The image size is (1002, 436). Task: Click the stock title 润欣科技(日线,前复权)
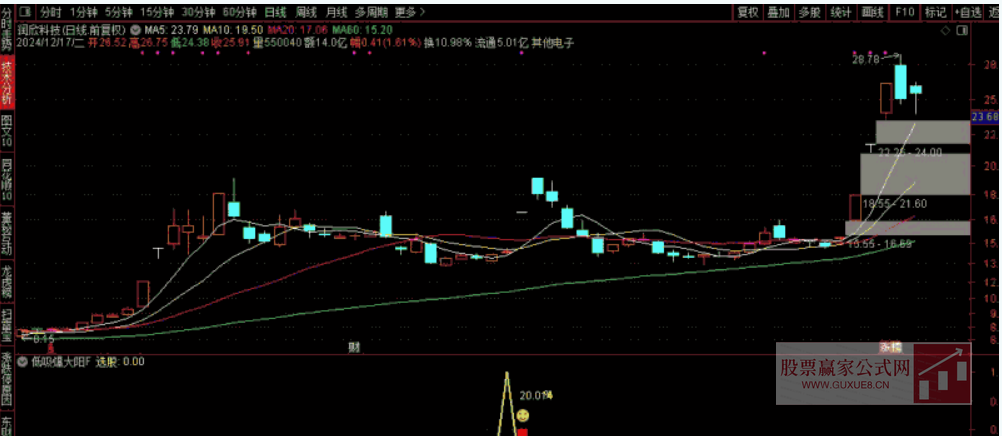coord(73,29)
